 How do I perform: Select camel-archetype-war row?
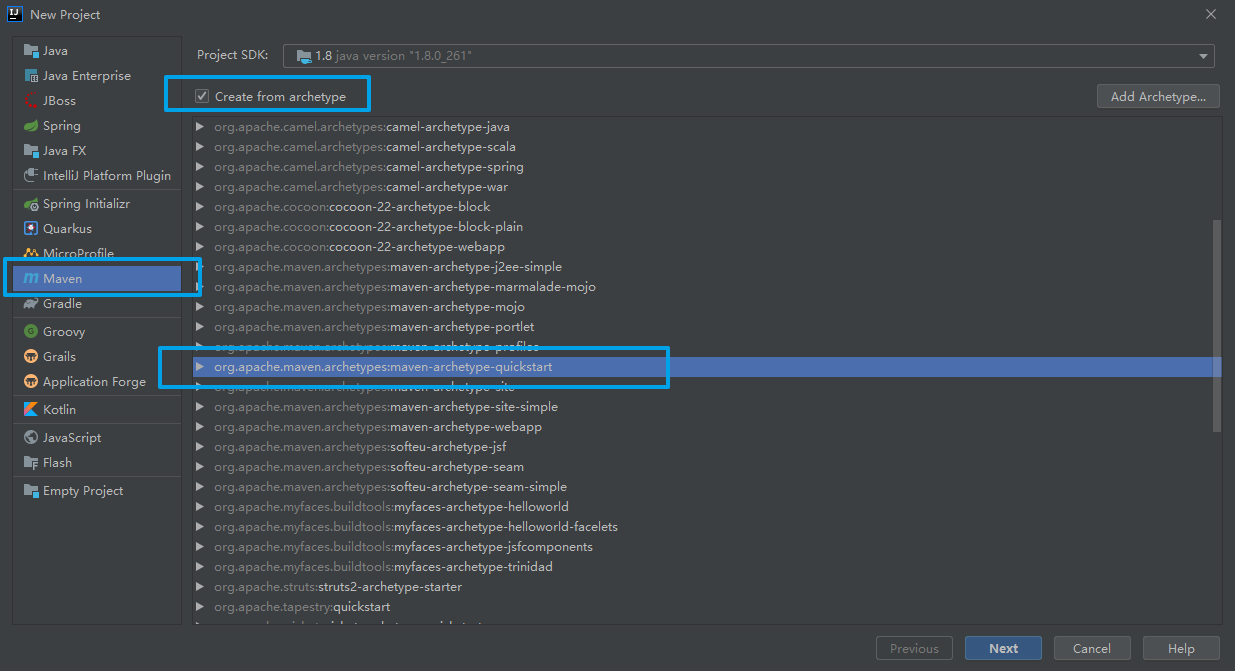708,187
